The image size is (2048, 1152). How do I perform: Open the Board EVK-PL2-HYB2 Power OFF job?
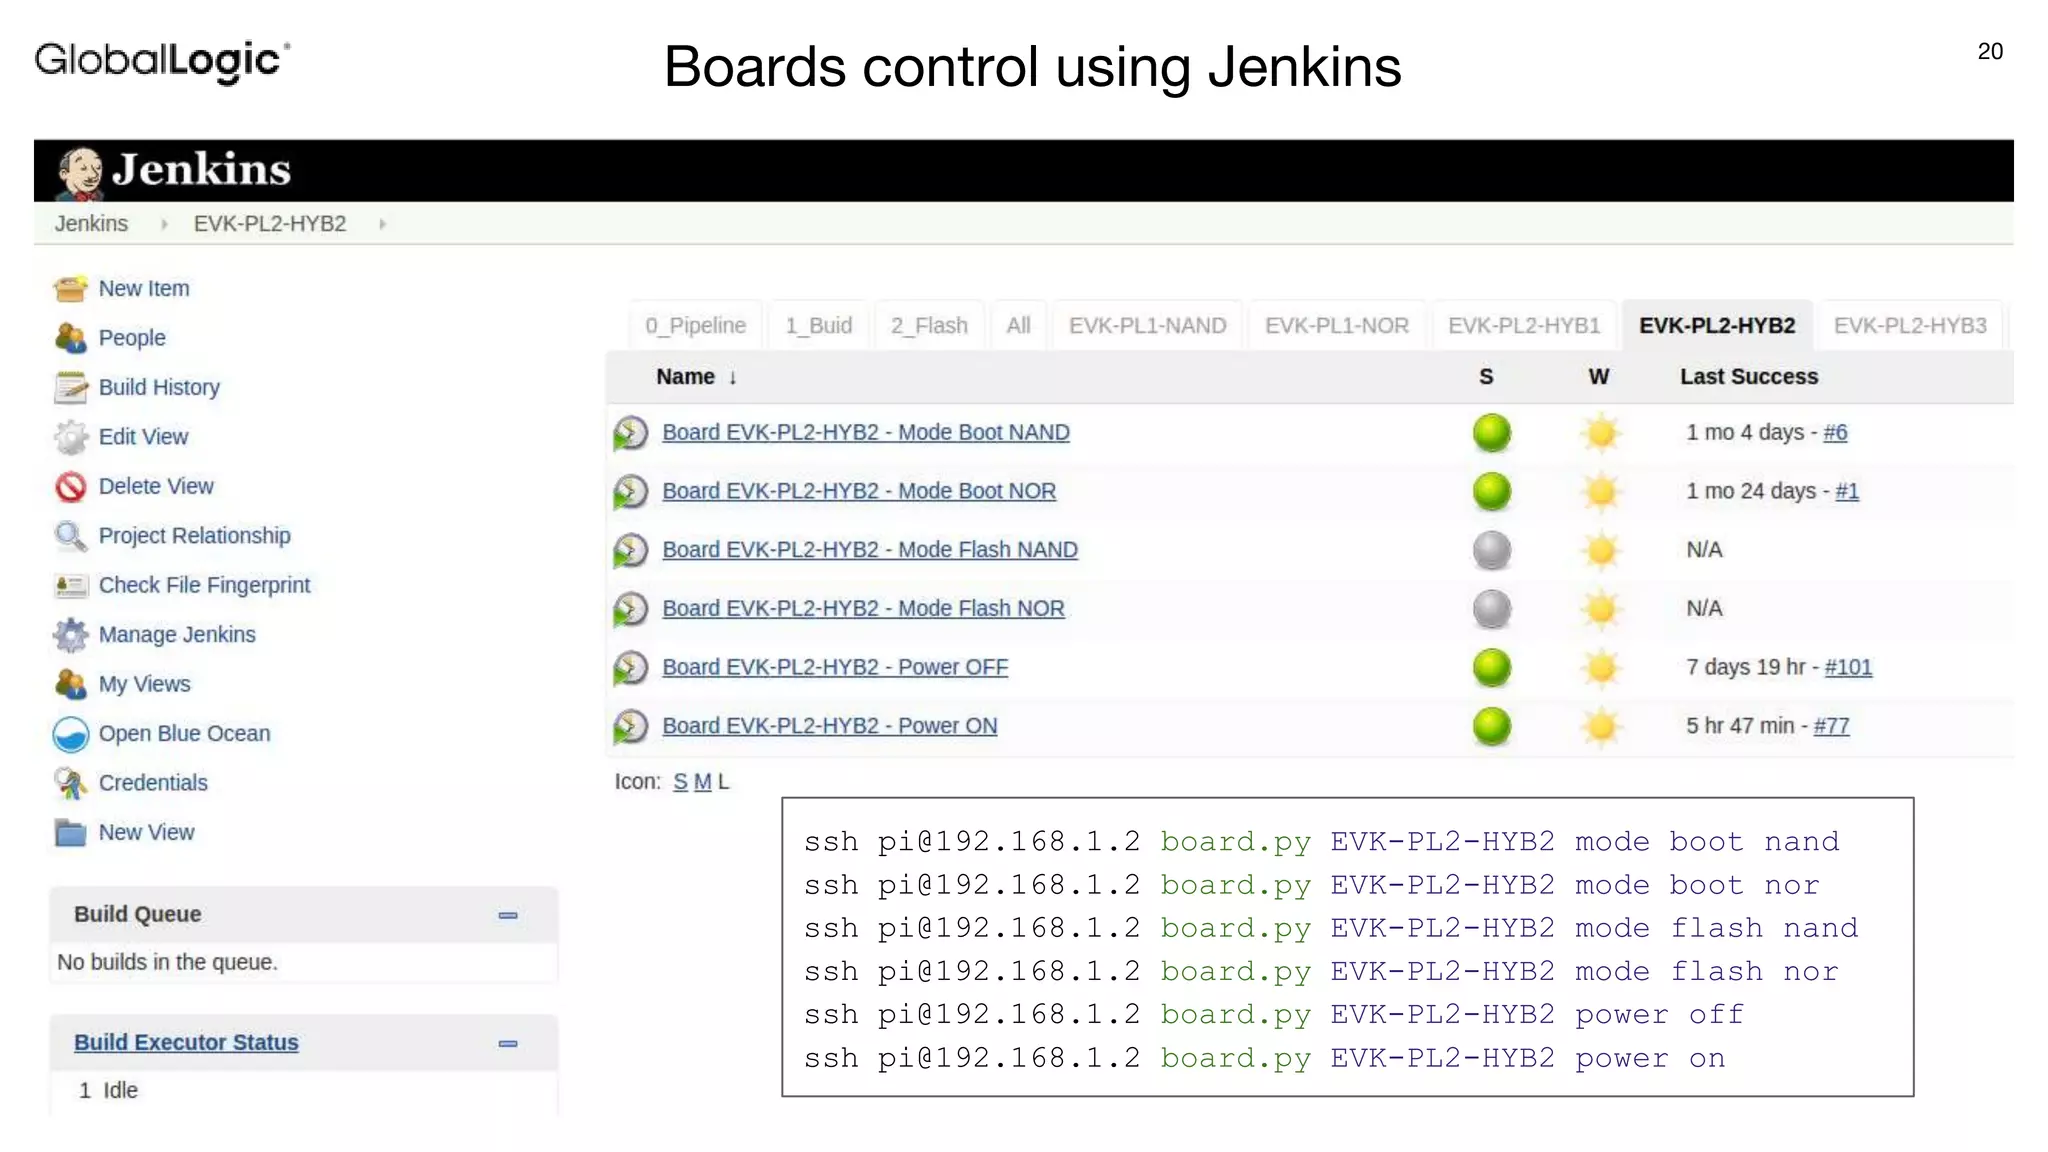point(835,667)
